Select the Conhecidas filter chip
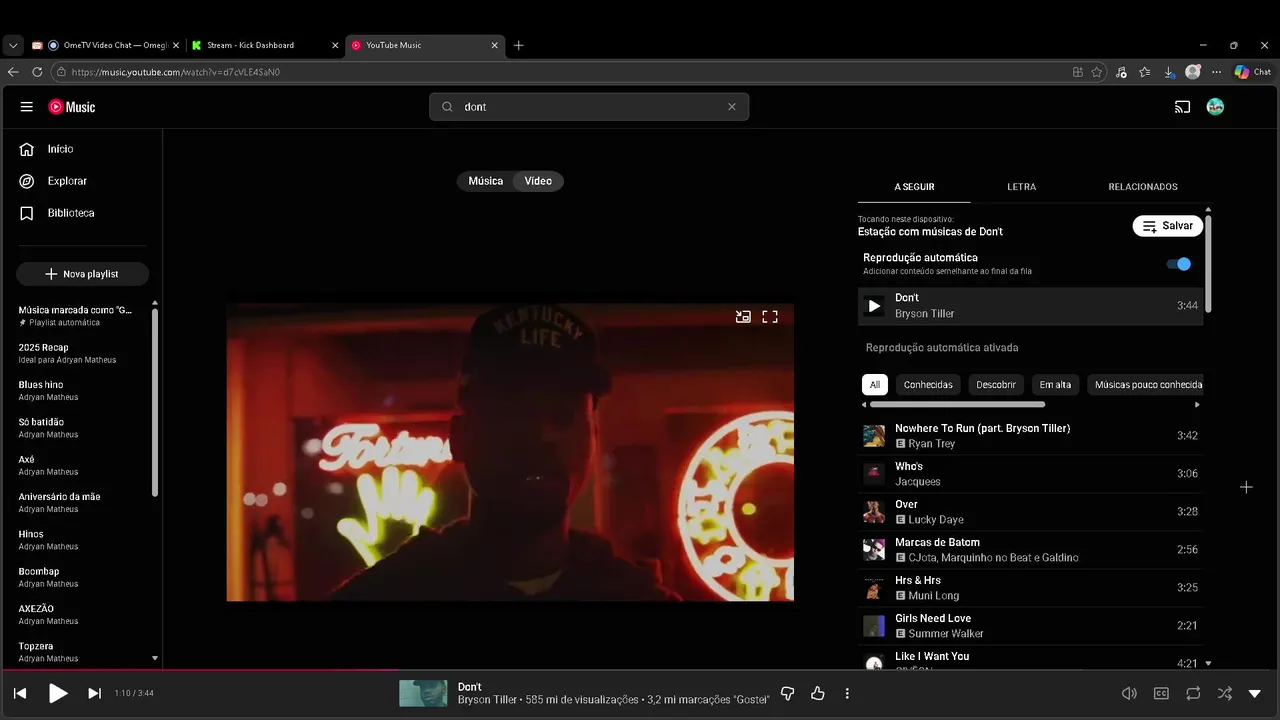This screenshot has height=720, width=1280. pos(928,385)
